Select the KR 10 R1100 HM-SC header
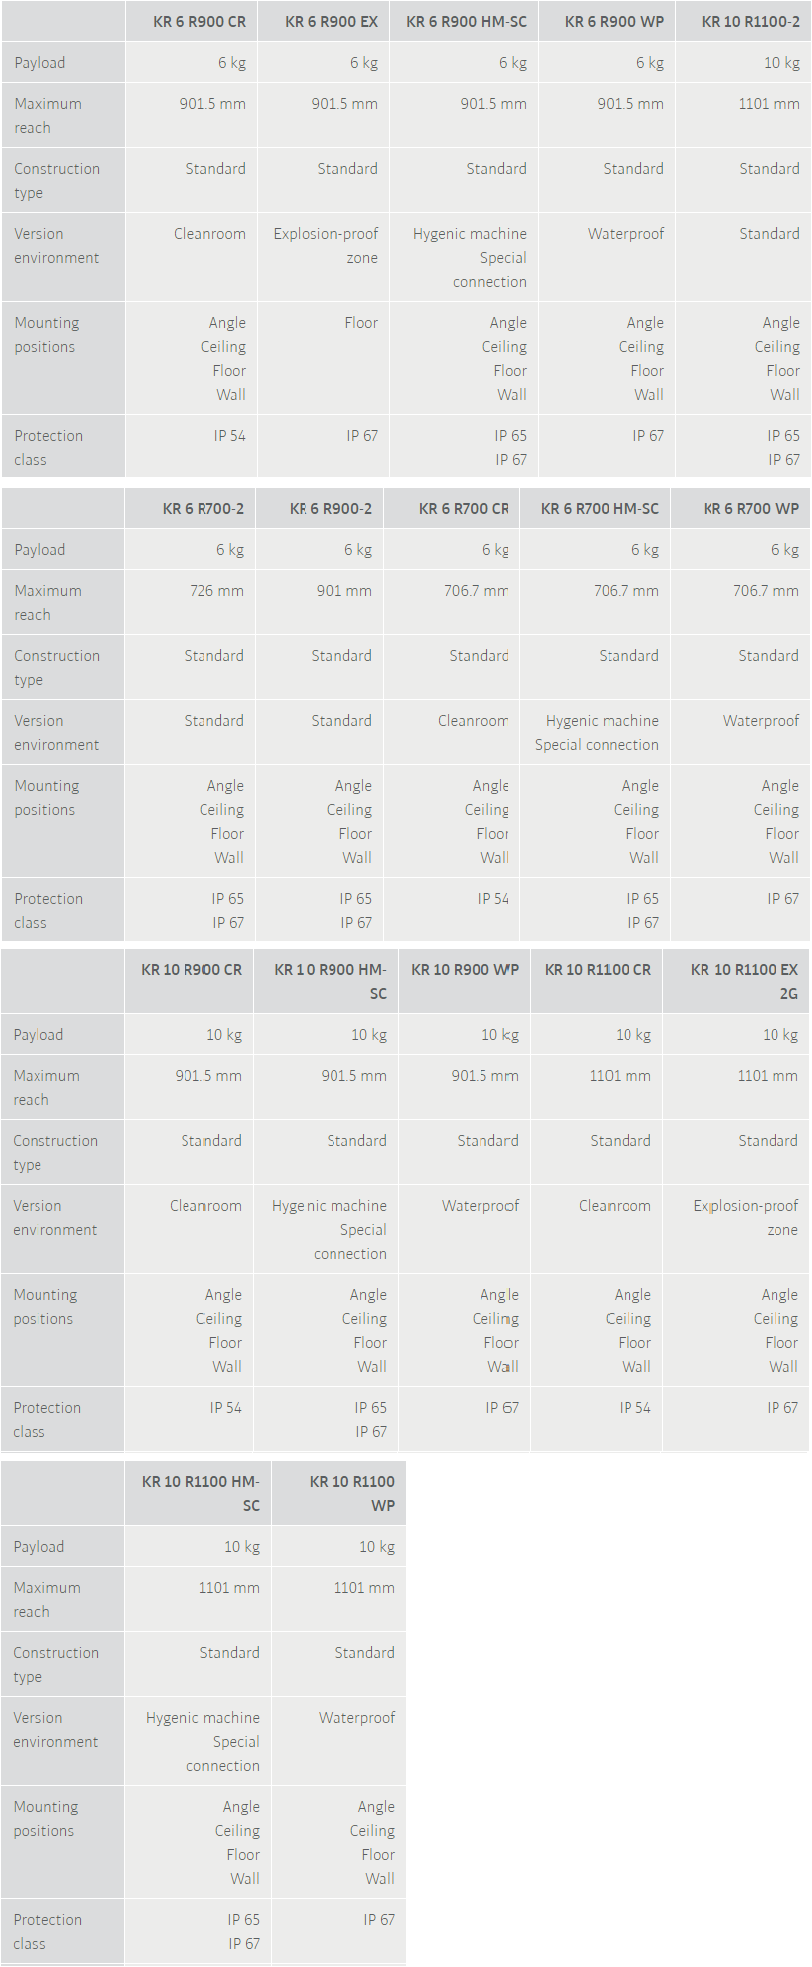Screen dimensions: 812x1967 tap(200, 1493)
